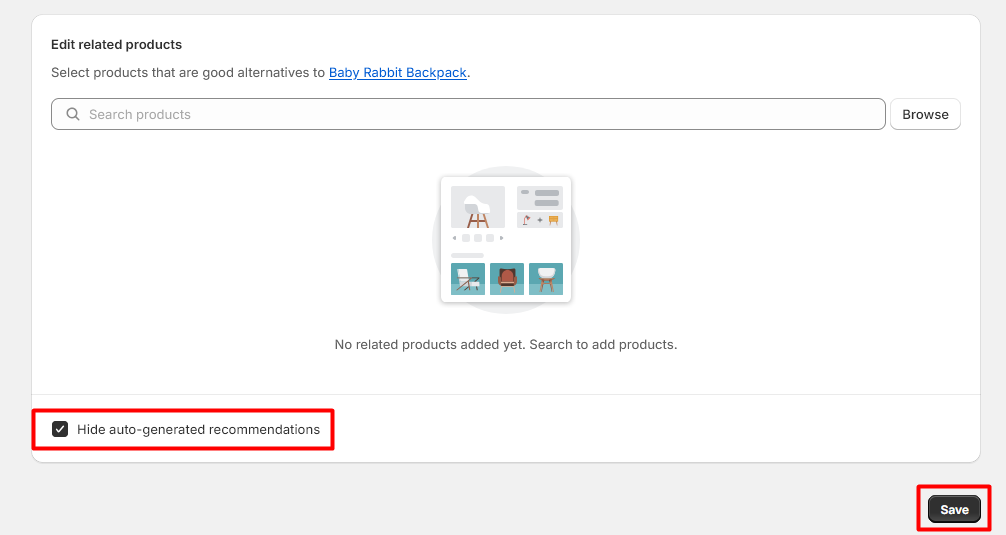Click the left carousel arrow in illustration
Viewport: 1006px width, 535px height.
[x=454, y=238]
